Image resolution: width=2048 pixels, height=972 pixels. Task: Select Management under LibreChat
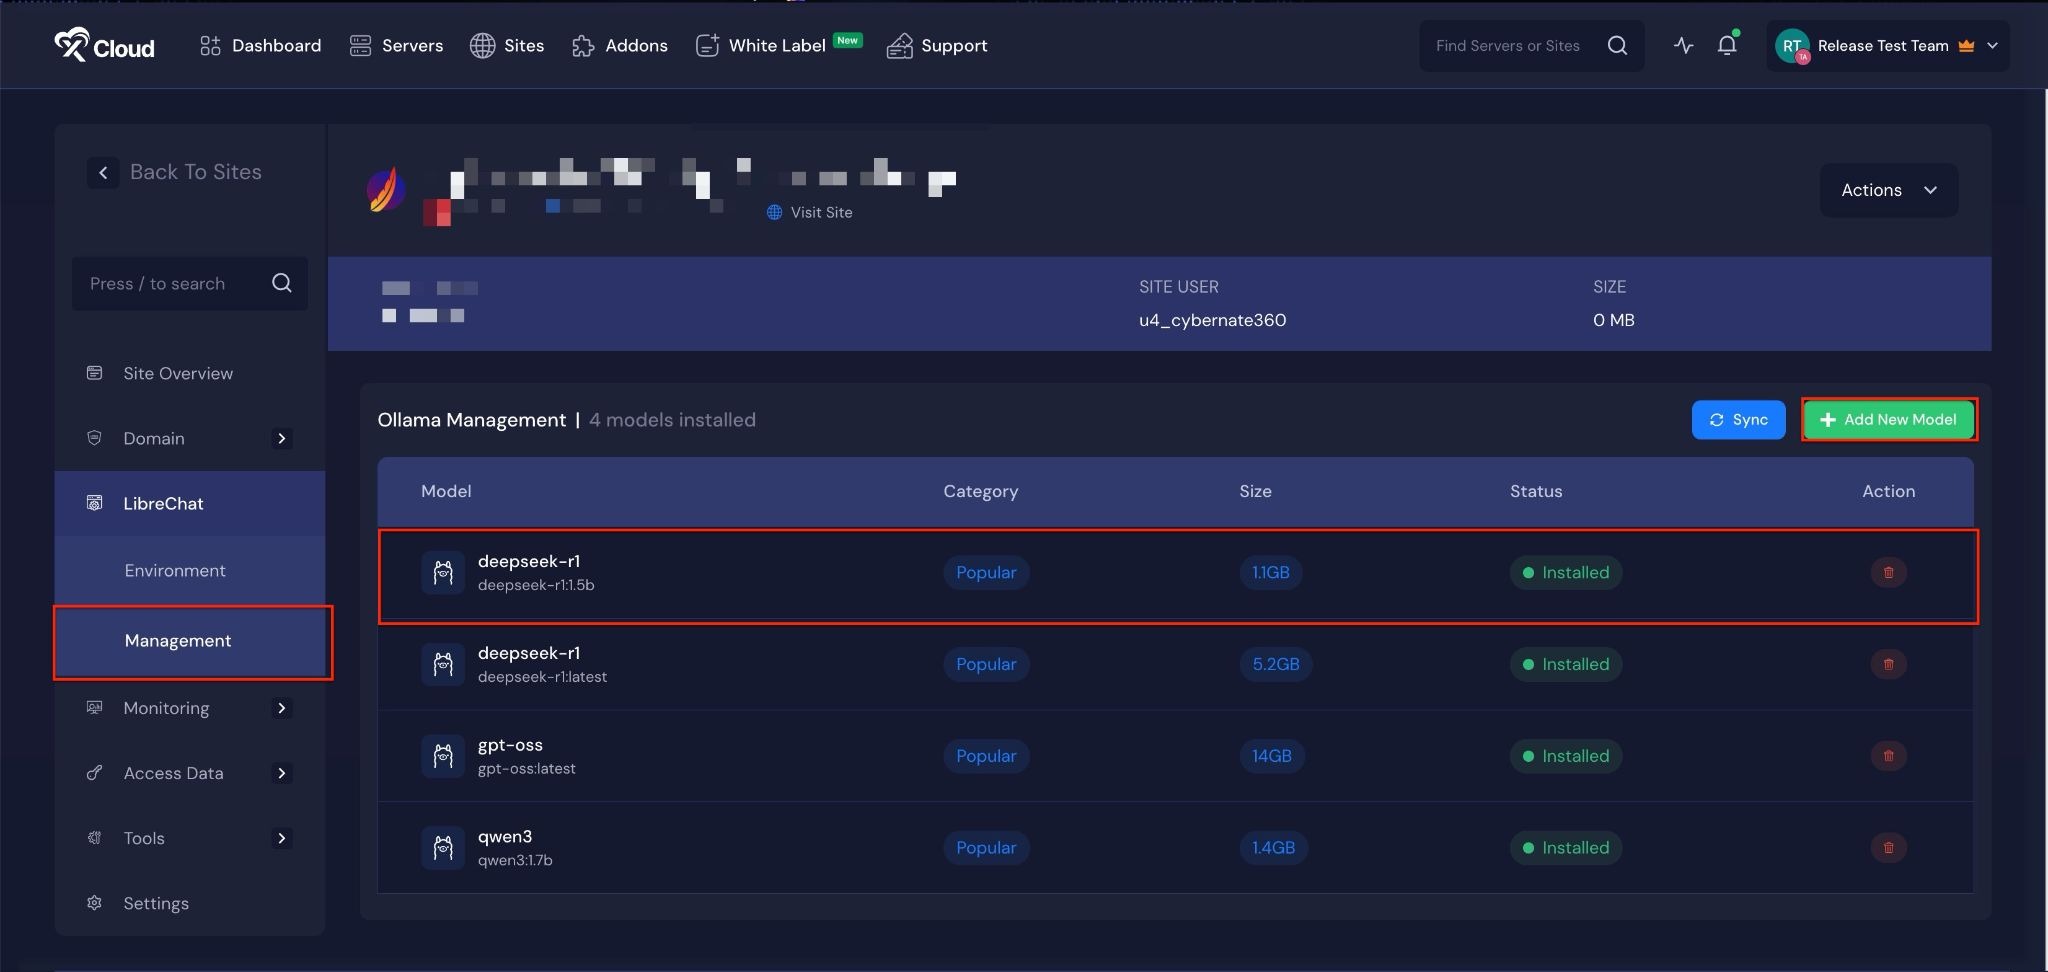point(177,641)
